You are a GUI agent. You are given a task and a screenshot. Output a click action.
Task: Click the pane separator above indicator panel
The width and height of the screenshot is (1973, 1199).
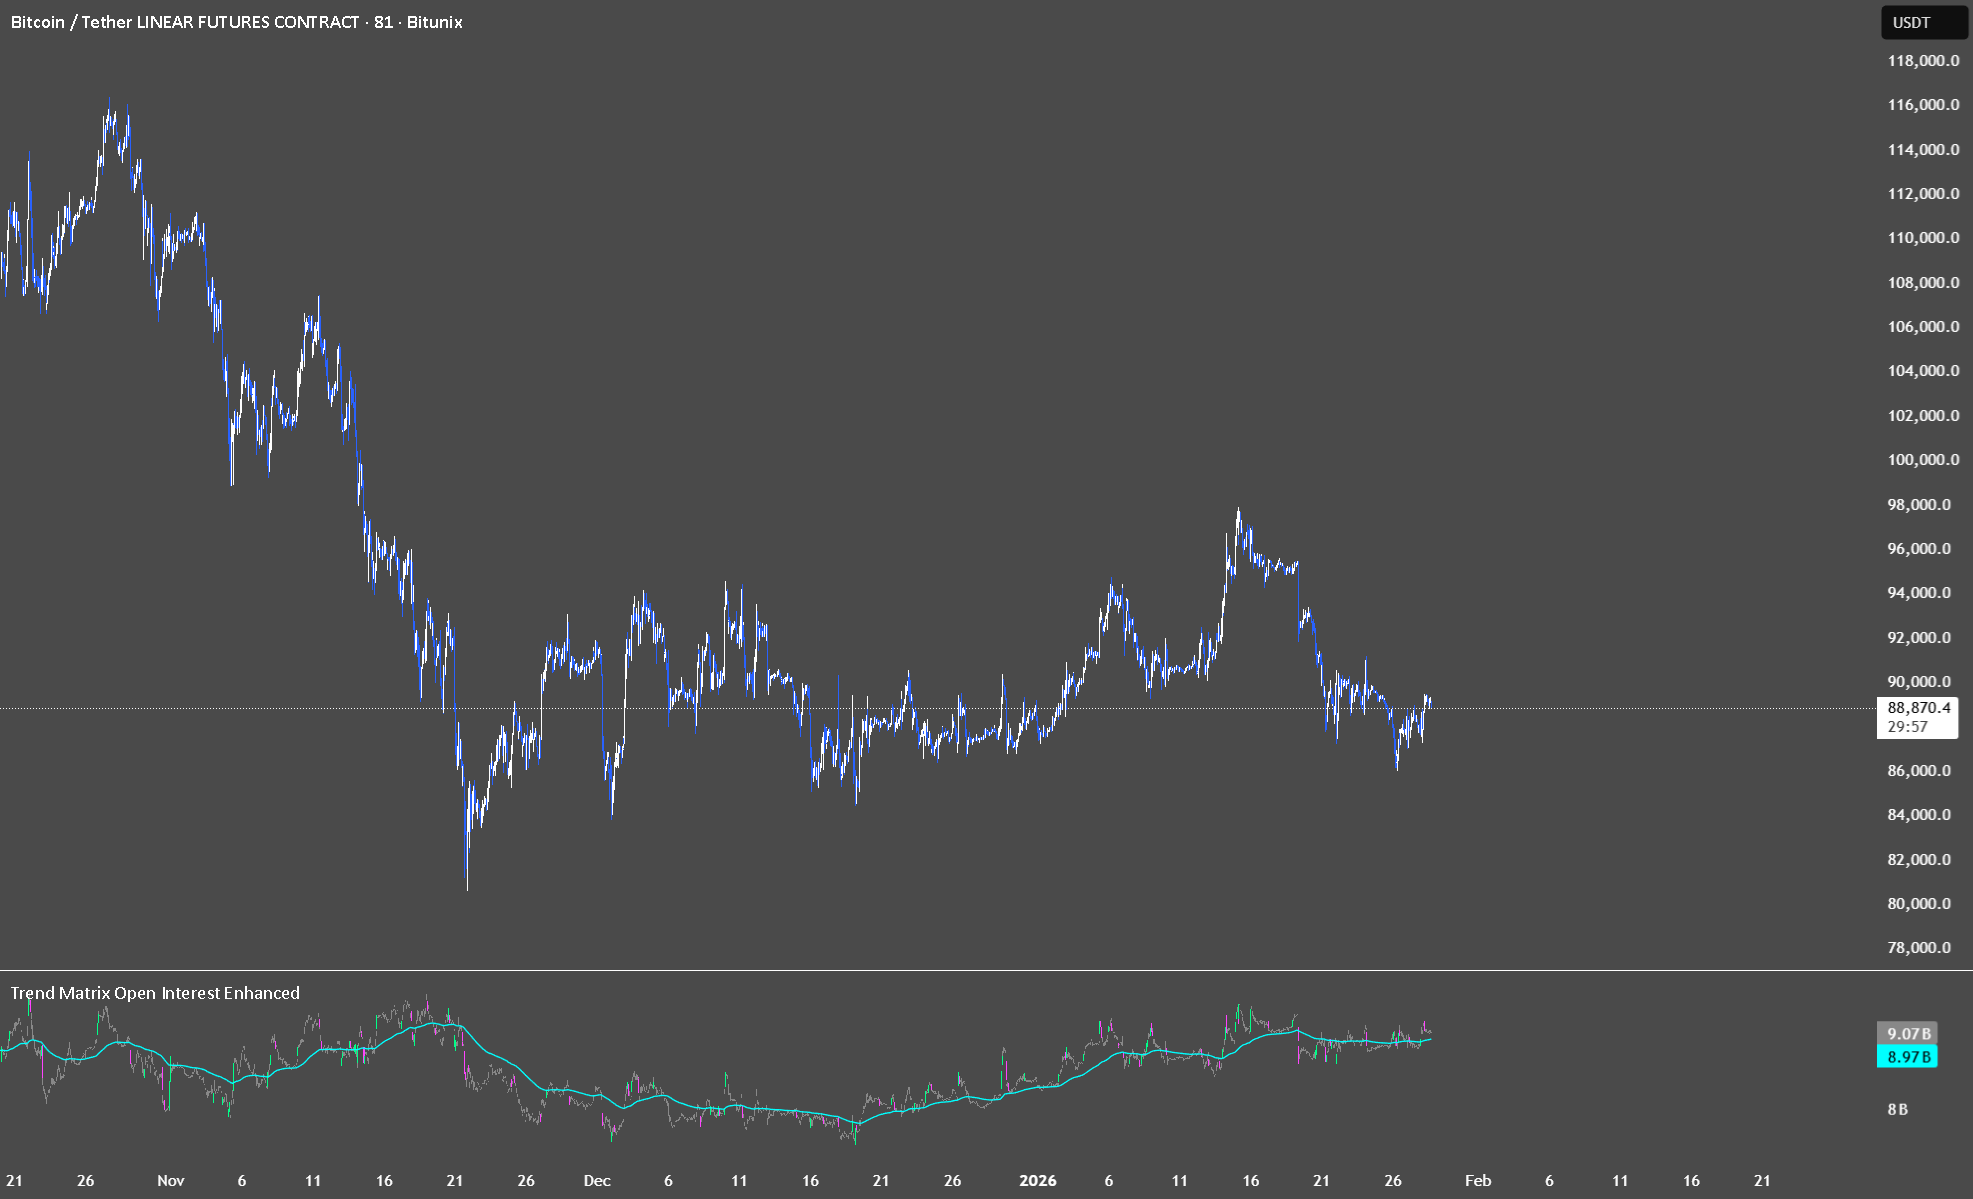(x=986, y=970)
